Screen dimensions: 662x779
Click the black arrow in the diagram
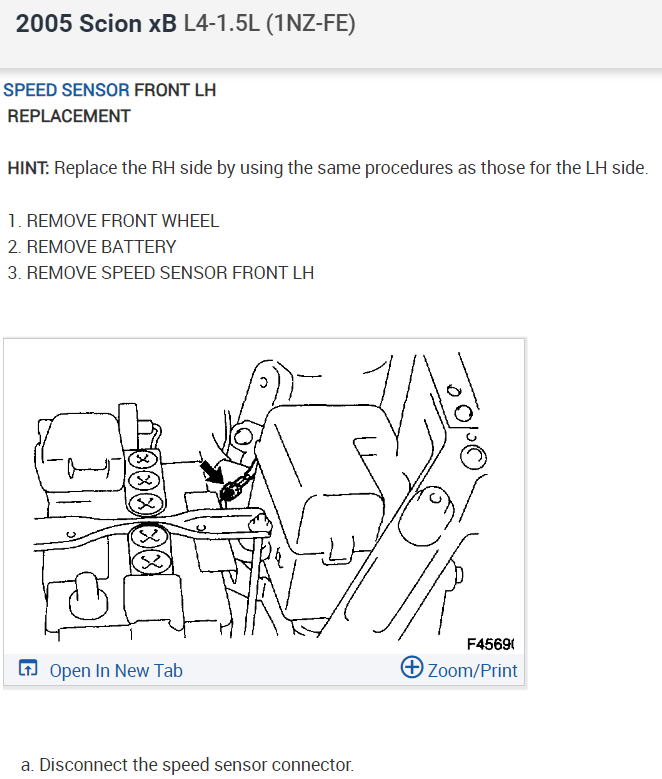212,471
